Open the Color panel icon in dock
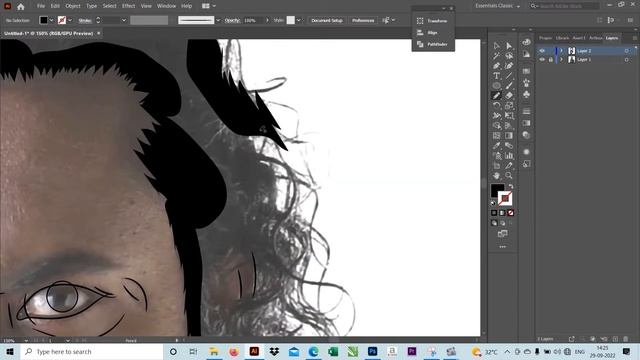This screenshot has width=640, height=360. 526,42
